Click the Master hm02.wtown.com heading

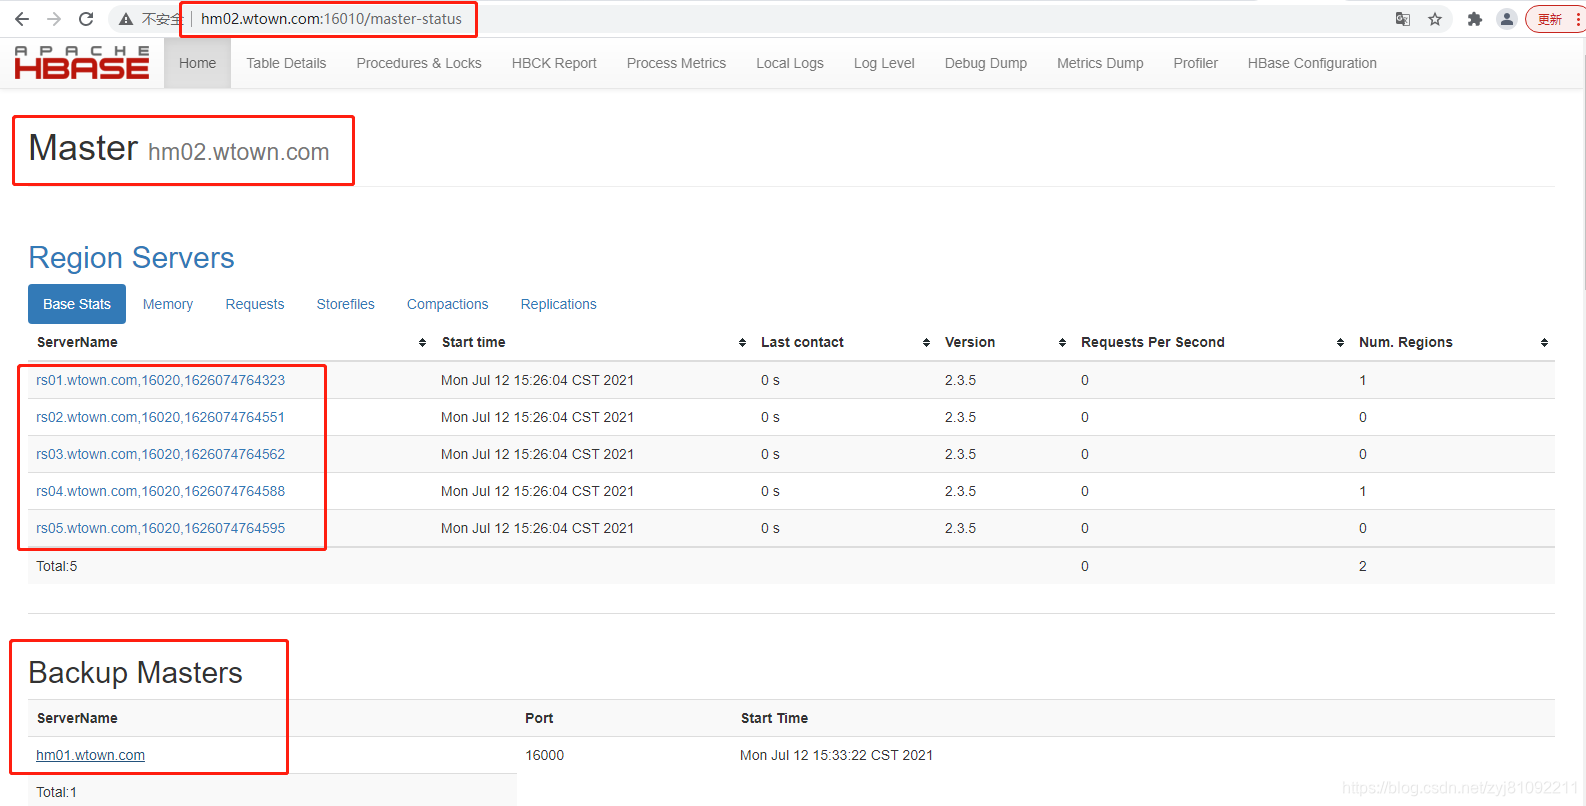[179, 149]
